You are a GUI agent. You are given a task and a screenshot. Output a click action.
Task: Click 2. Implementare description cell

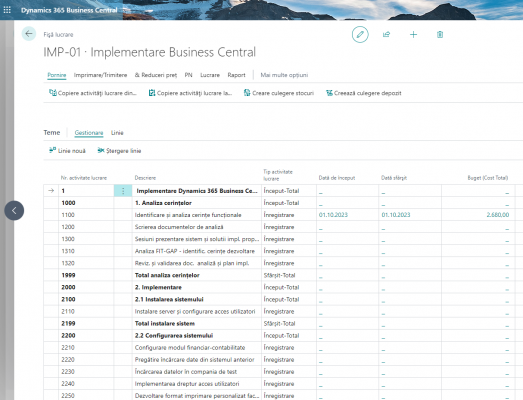coord(197,287)
